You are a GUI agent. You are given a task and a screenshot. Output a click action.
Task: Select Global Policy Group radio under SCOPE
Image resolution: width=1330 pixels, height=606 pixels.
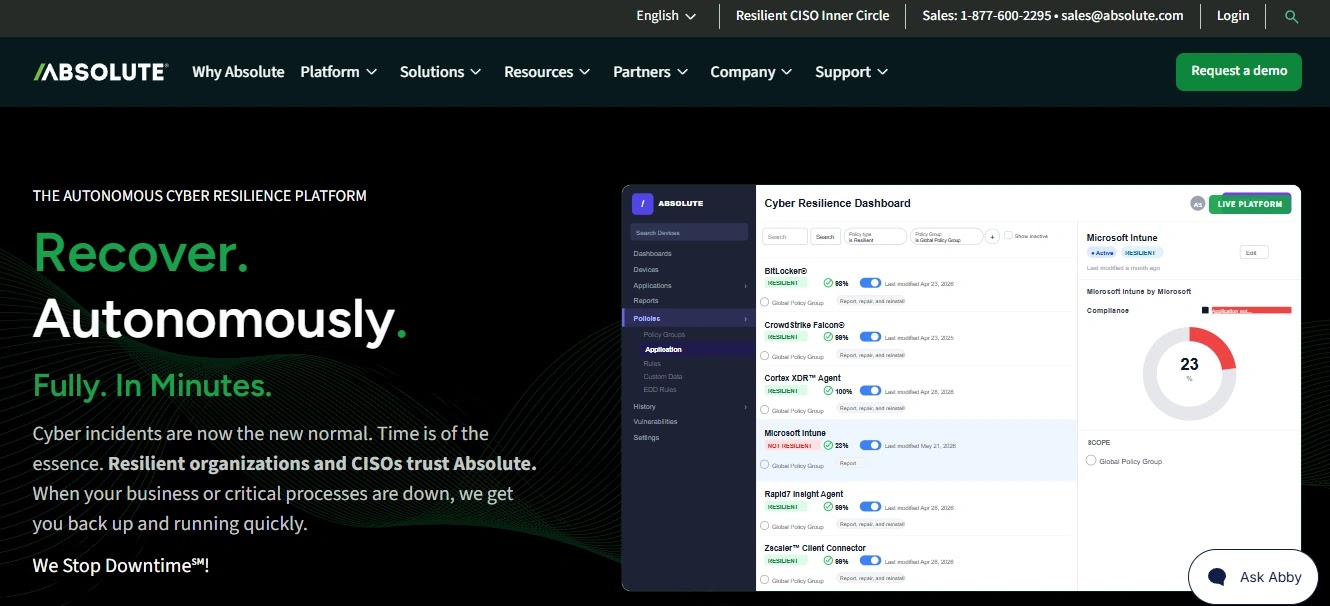click(x=1091, y=461)
